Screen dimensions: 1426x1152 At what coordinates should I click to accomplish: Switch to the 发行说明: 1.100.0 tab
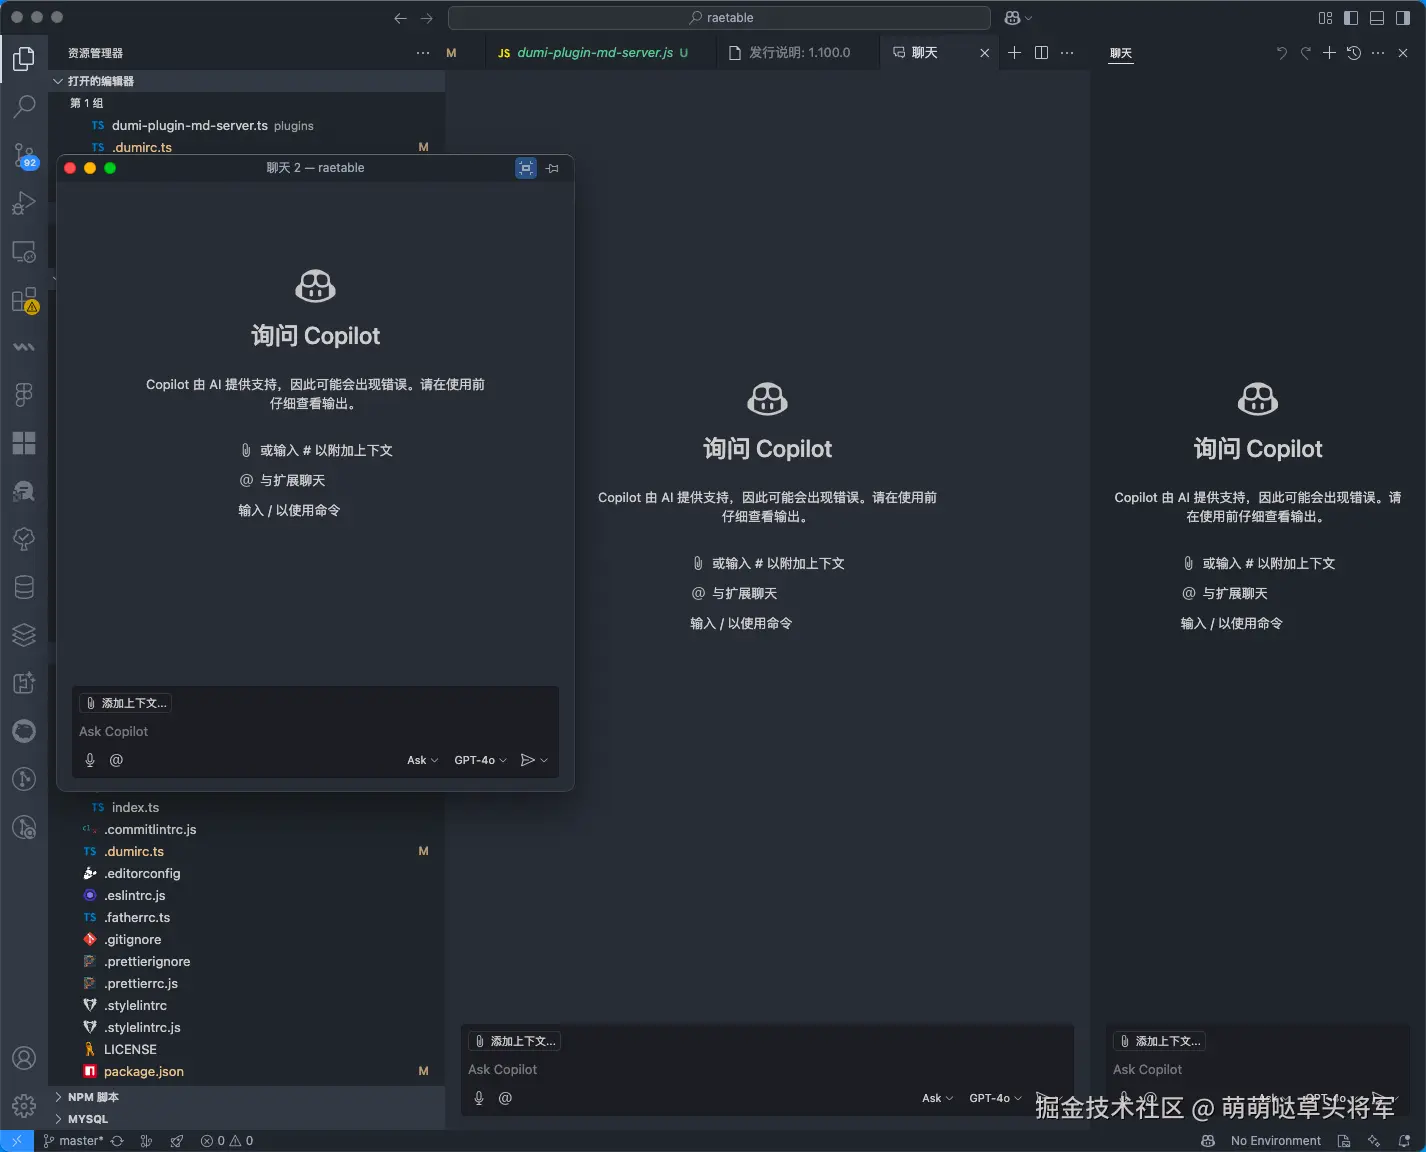[798, 53]
